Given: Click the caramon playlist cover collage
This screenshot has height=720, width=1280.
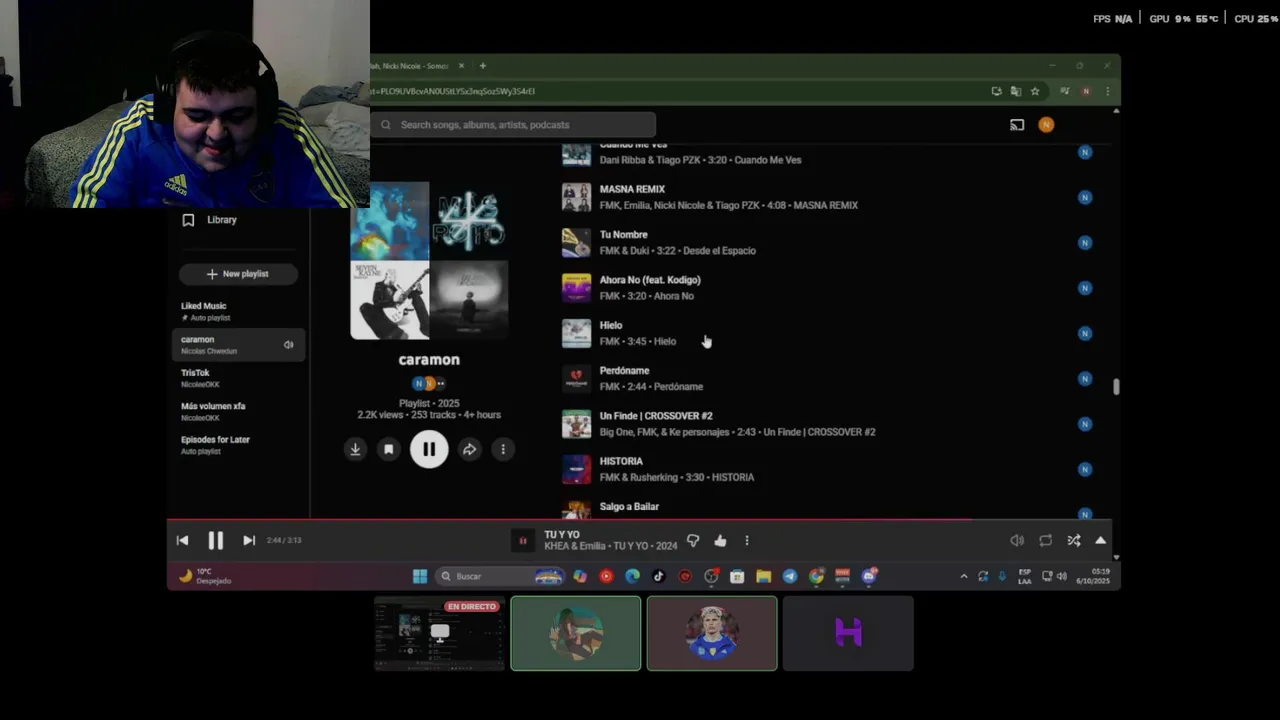Looking at the screenshot, I should point(429,261).
